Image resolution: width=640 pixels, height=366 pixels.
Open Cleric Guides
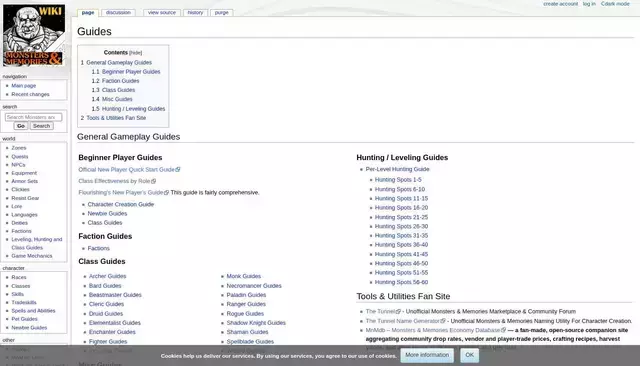(106, 304)
